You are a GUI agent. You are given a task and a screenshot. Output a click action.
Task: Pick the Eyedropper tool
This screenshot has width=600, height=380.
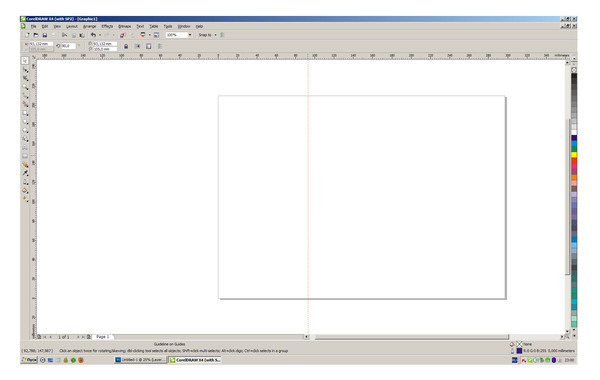click(x=25, y=173)
